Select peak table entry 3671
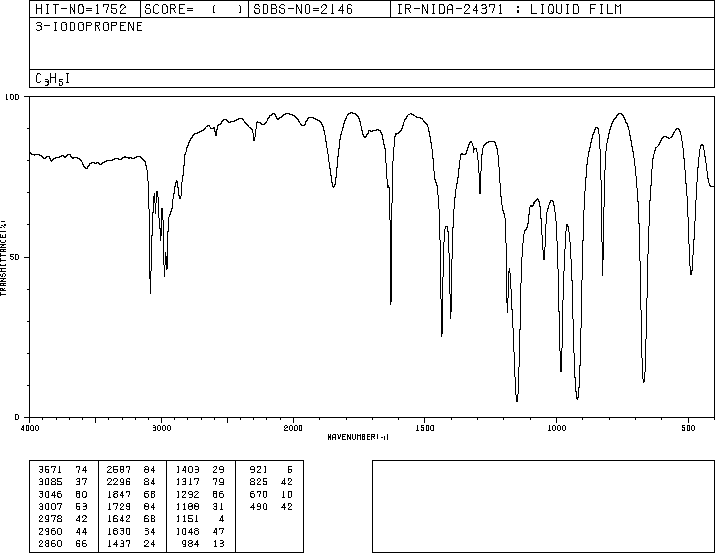Viewport: 715px width, 553px height. coord(50,470)
